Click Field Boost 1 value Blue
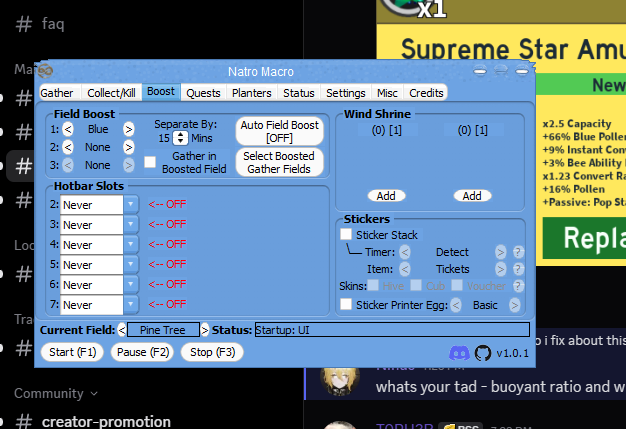Viewport: 626px width, 429px height. 98,129
